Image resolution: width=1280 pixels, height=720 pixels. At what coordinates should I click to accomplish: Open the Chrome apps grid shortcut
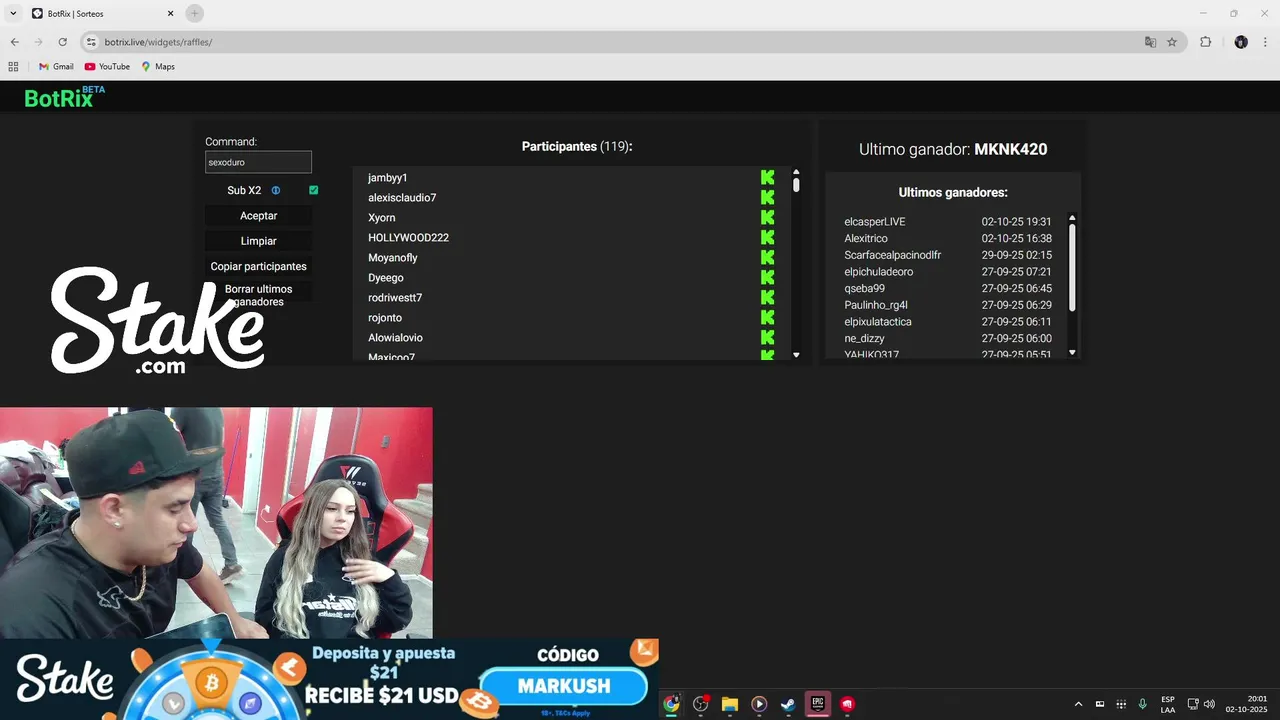(13, 67)
